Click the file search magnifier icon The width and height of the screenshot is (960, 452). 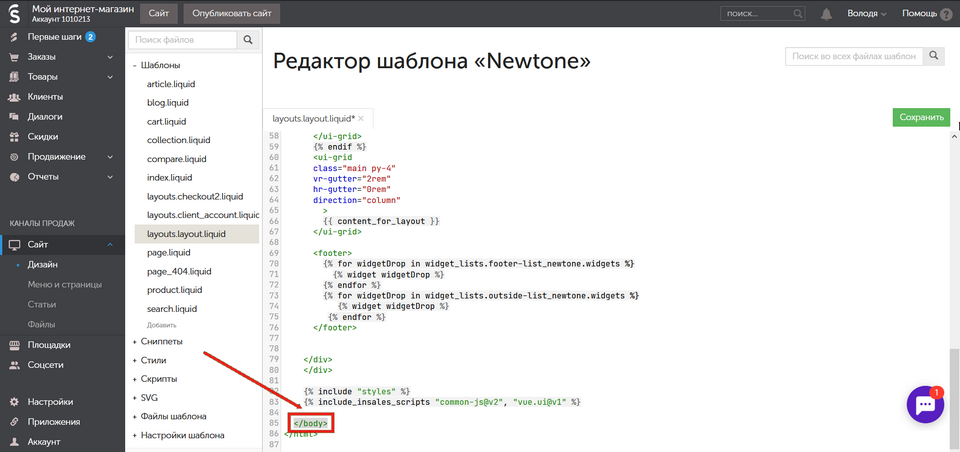click(247, 40)
